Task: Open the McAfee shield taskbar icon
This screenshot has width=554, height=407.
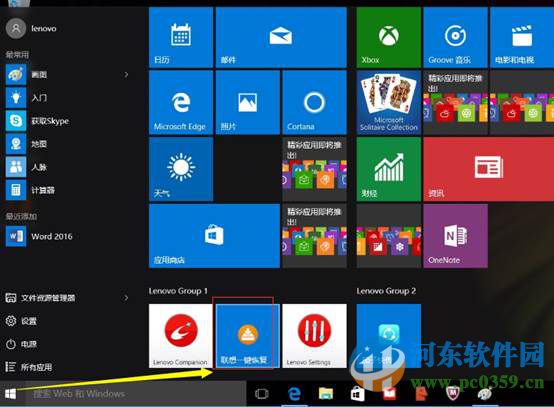Action: (x=453, y=394)
